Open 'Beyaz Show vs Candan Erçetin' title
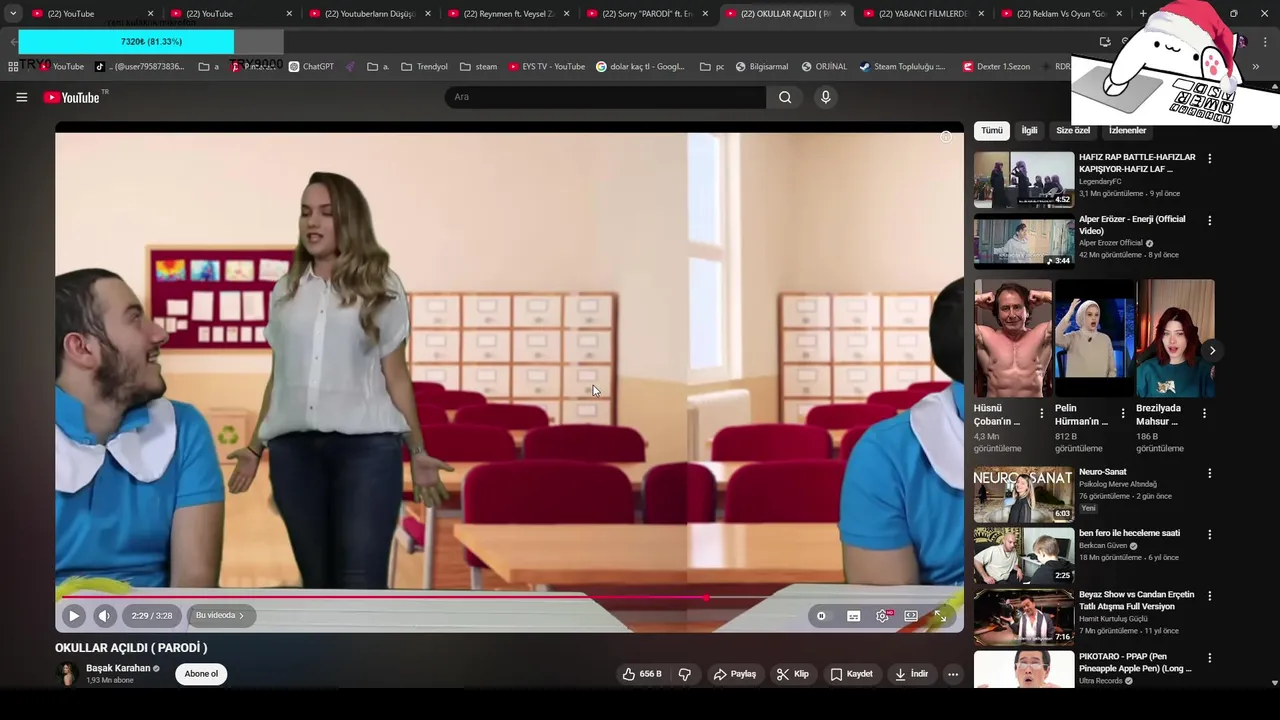Screen dimensions: 1280x720 coord(1136,600)
